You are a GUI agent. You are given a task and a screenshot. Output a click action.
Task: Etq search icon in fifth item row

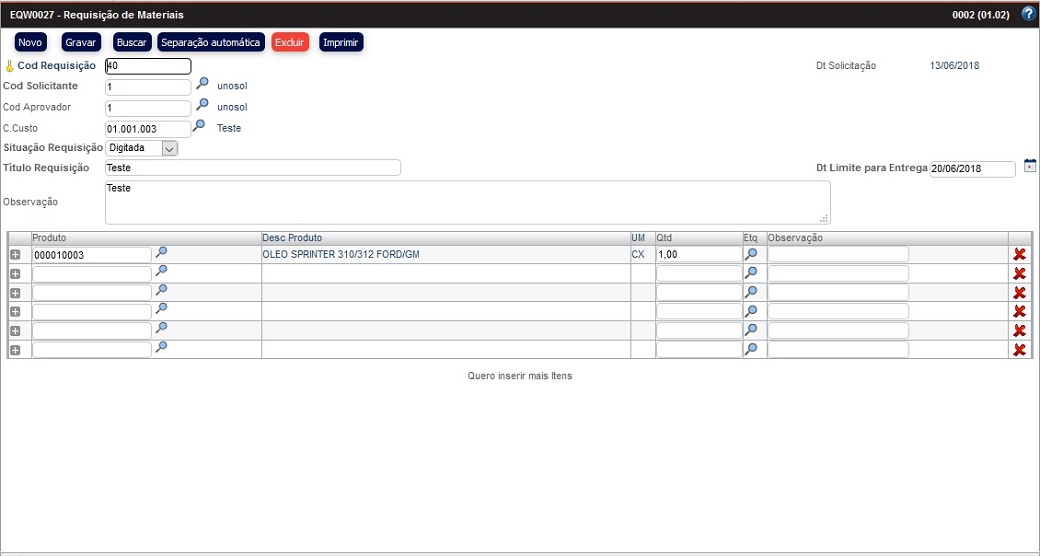[x=751, y=330]
